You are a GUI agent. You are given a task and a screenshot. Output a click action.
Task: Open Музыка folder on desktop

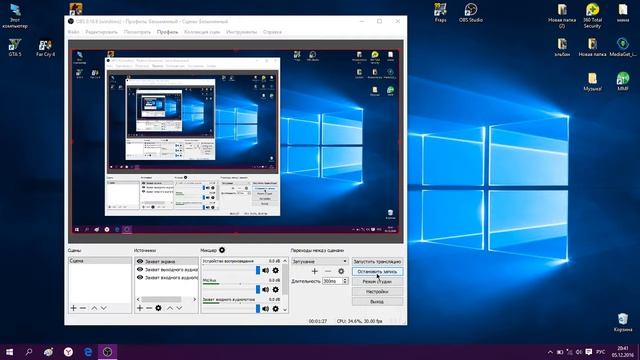tap(592, 82)
